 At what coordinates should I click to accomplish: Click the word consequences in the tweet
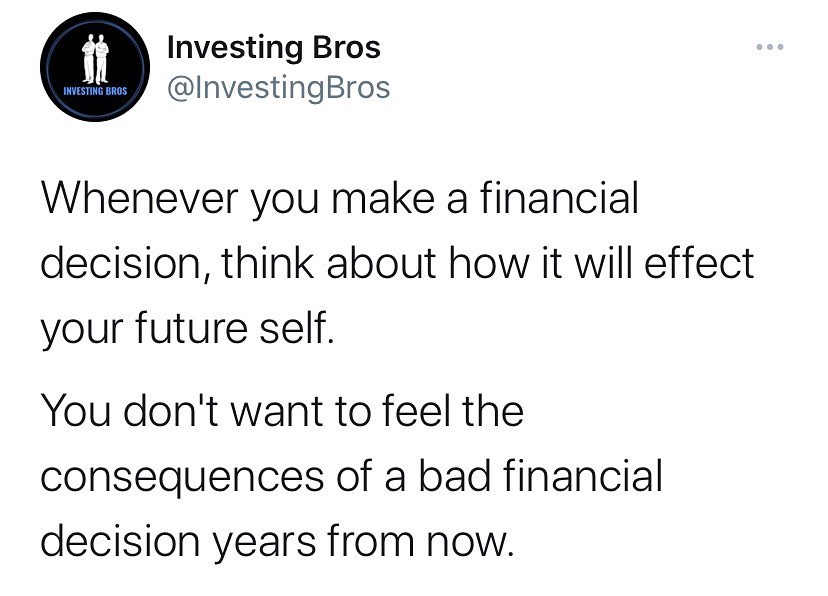(x=182, y=476)
